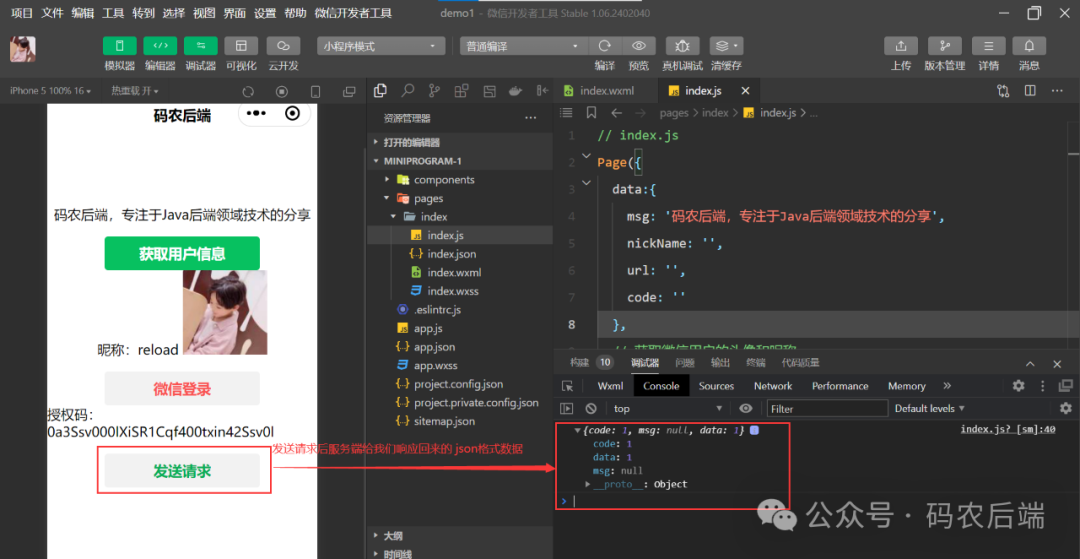Viewport: 1080px width, 559px height.
Task: Open the top context dropdown
Action: 667,408
